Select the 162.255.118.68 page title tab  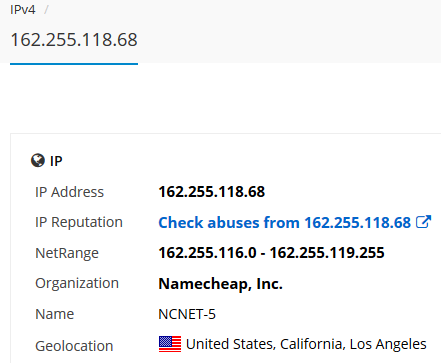(74, 40)
